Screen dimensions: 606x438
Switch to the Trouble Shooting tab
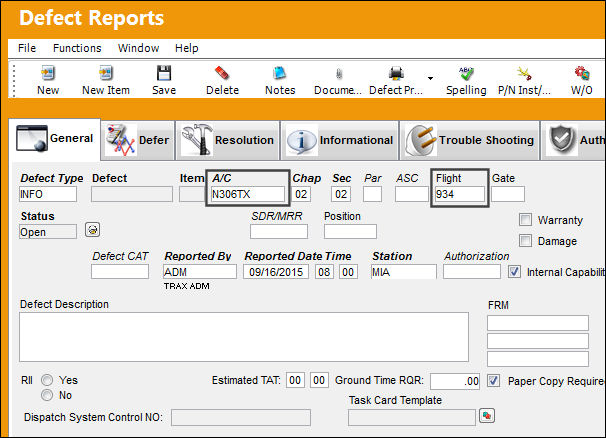pyautogui.click(x=470, y=140)
